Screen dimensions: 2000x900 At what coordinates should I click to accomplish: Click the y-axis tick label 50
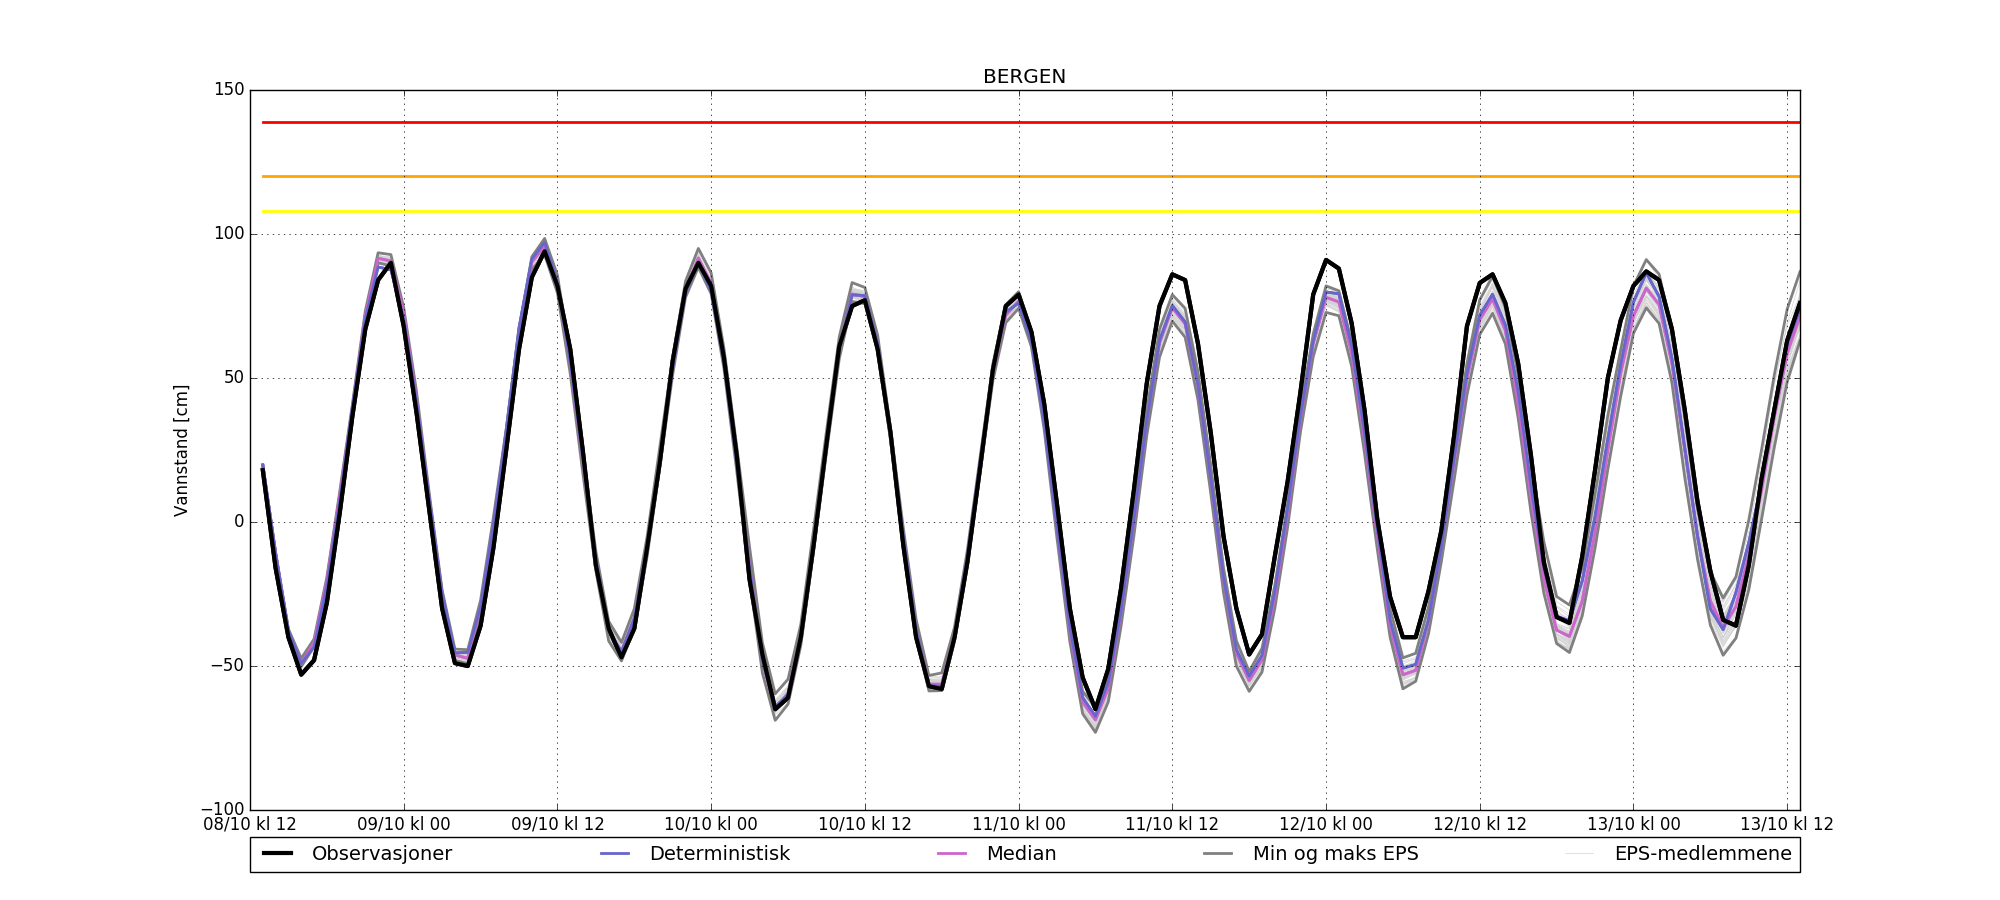click(x=234, y=378)
